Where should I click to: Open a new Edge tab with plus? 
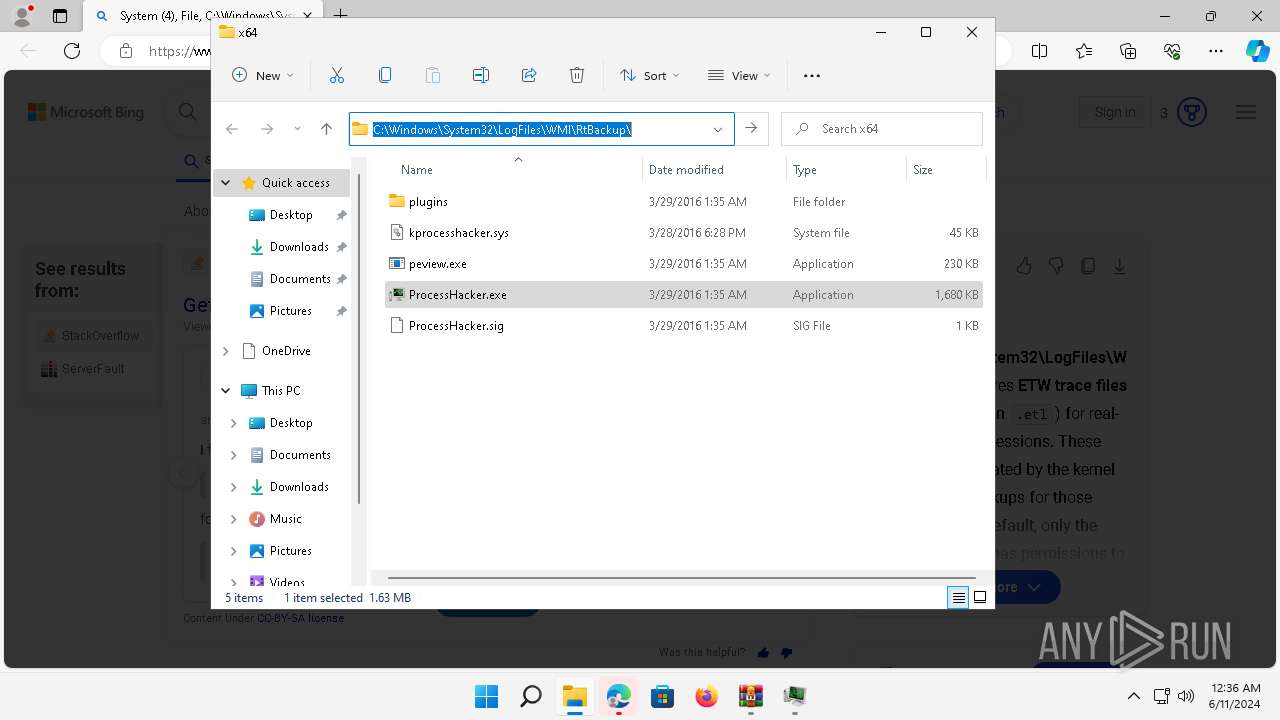(340, 15)
